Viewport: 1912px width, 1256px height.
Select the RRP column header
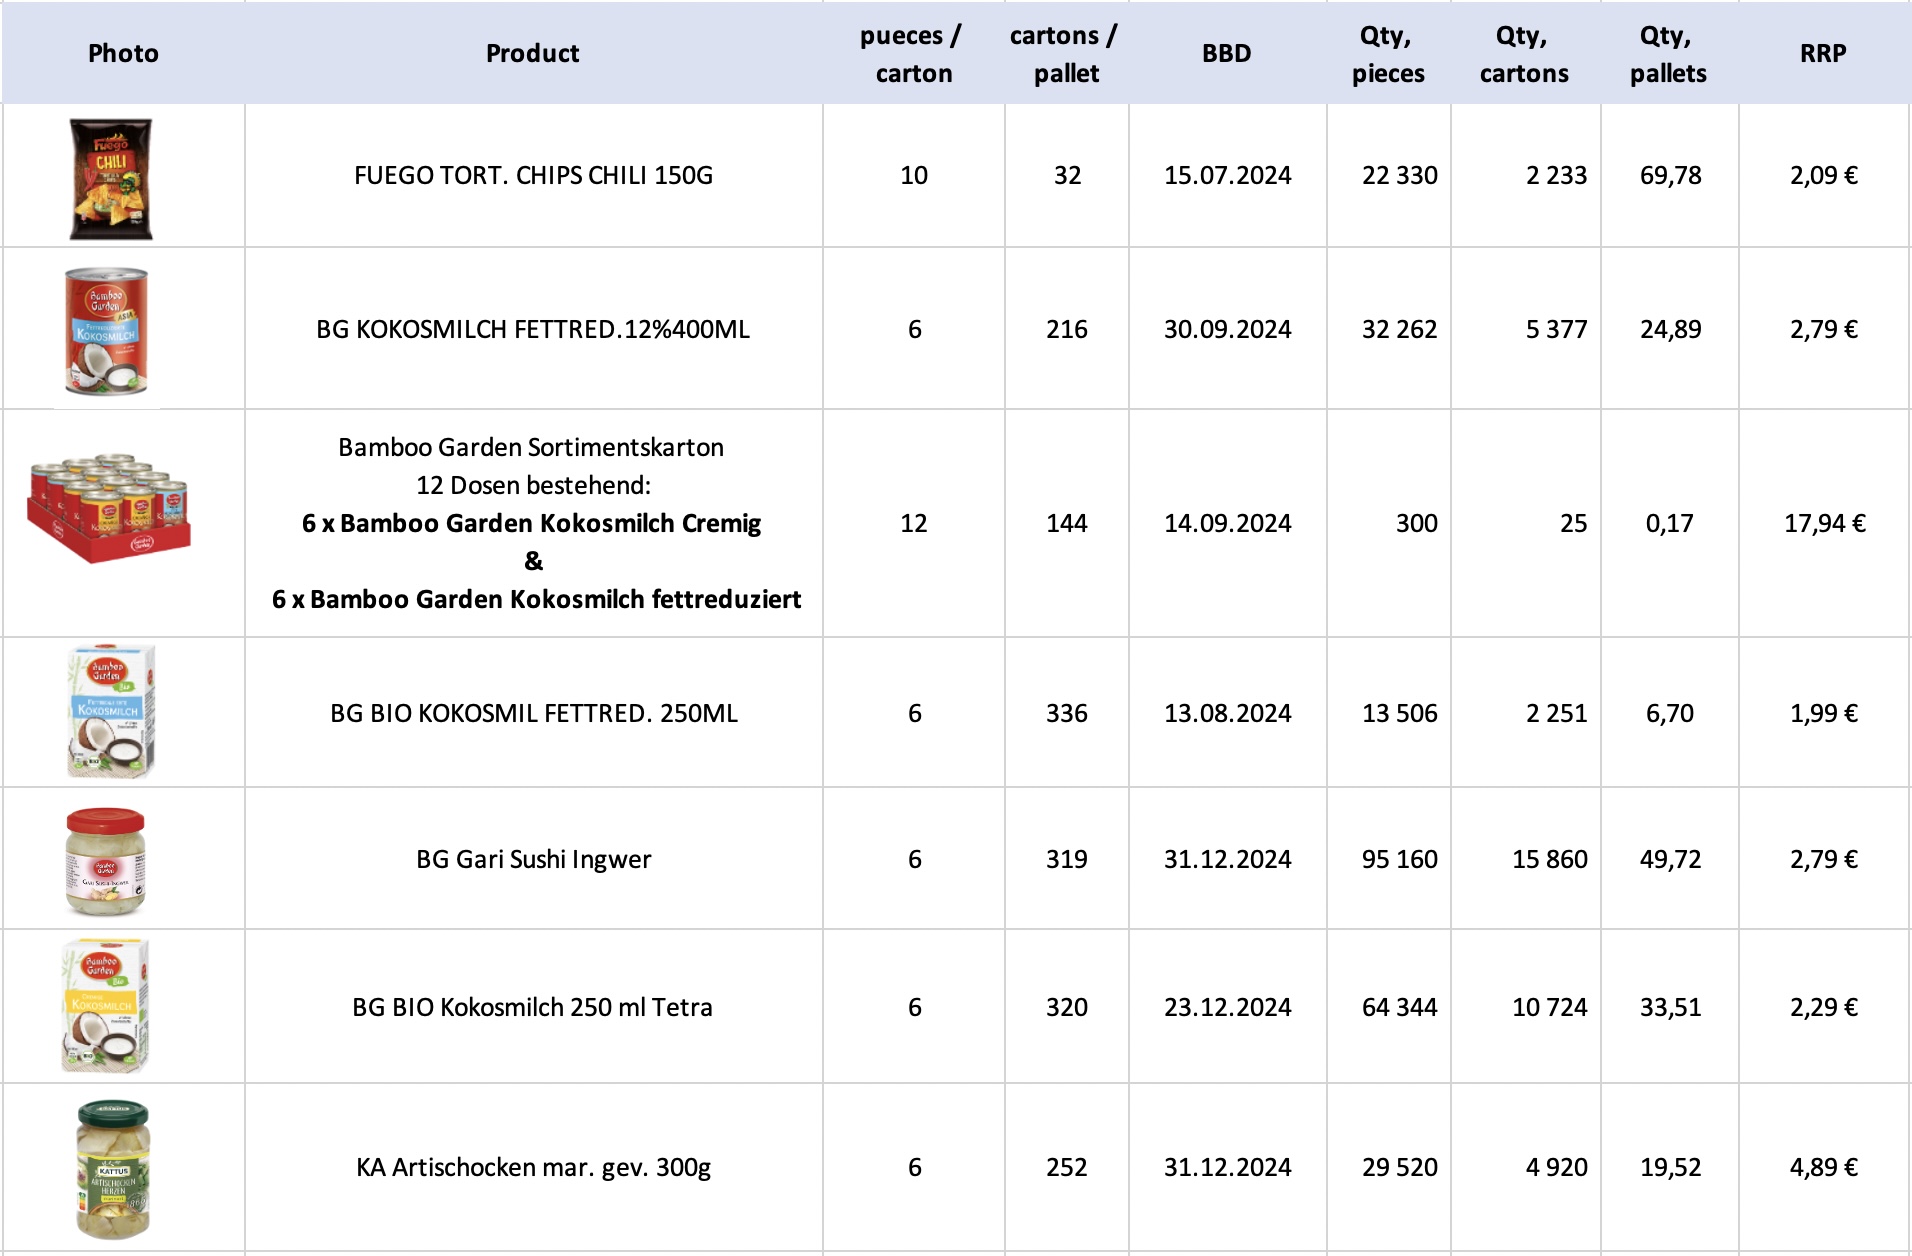[x=1823, y=53]
